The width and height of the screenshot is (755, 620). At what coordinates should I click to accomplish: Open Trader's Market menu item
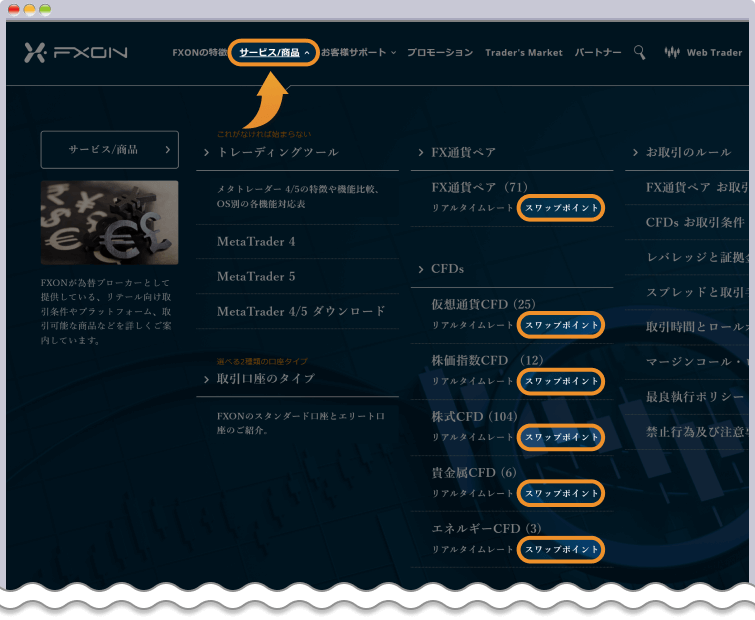point(524,52)
